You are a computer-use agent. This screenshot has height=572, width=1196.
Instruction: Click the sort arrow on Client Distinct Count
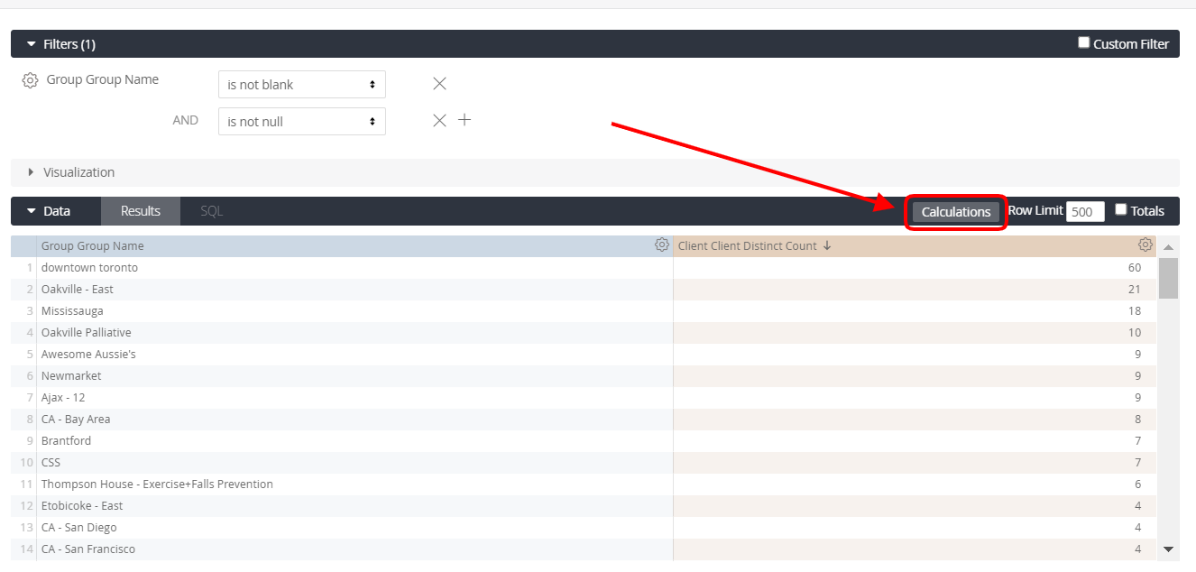click(827, 246)
